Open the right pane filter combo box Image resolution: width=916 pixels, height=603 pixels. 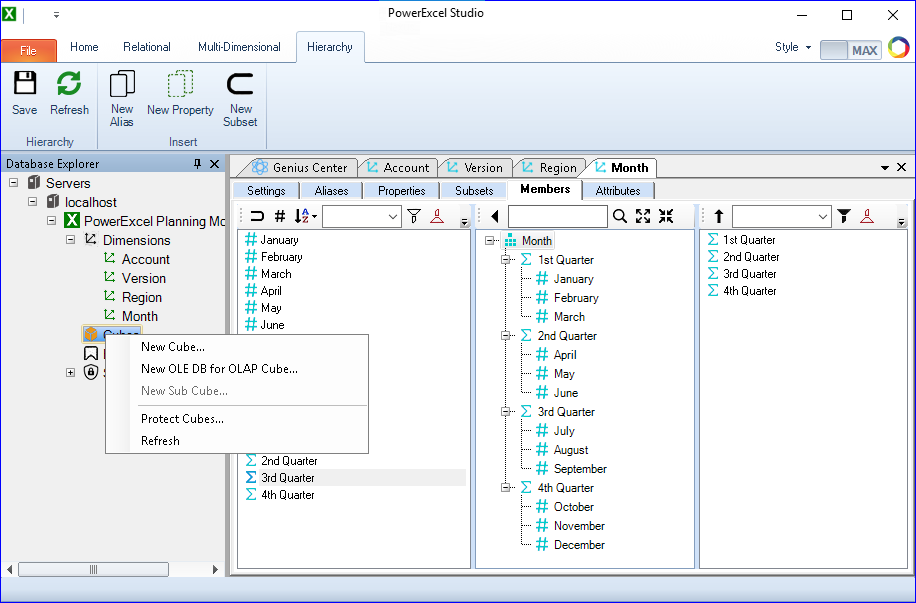782,217
